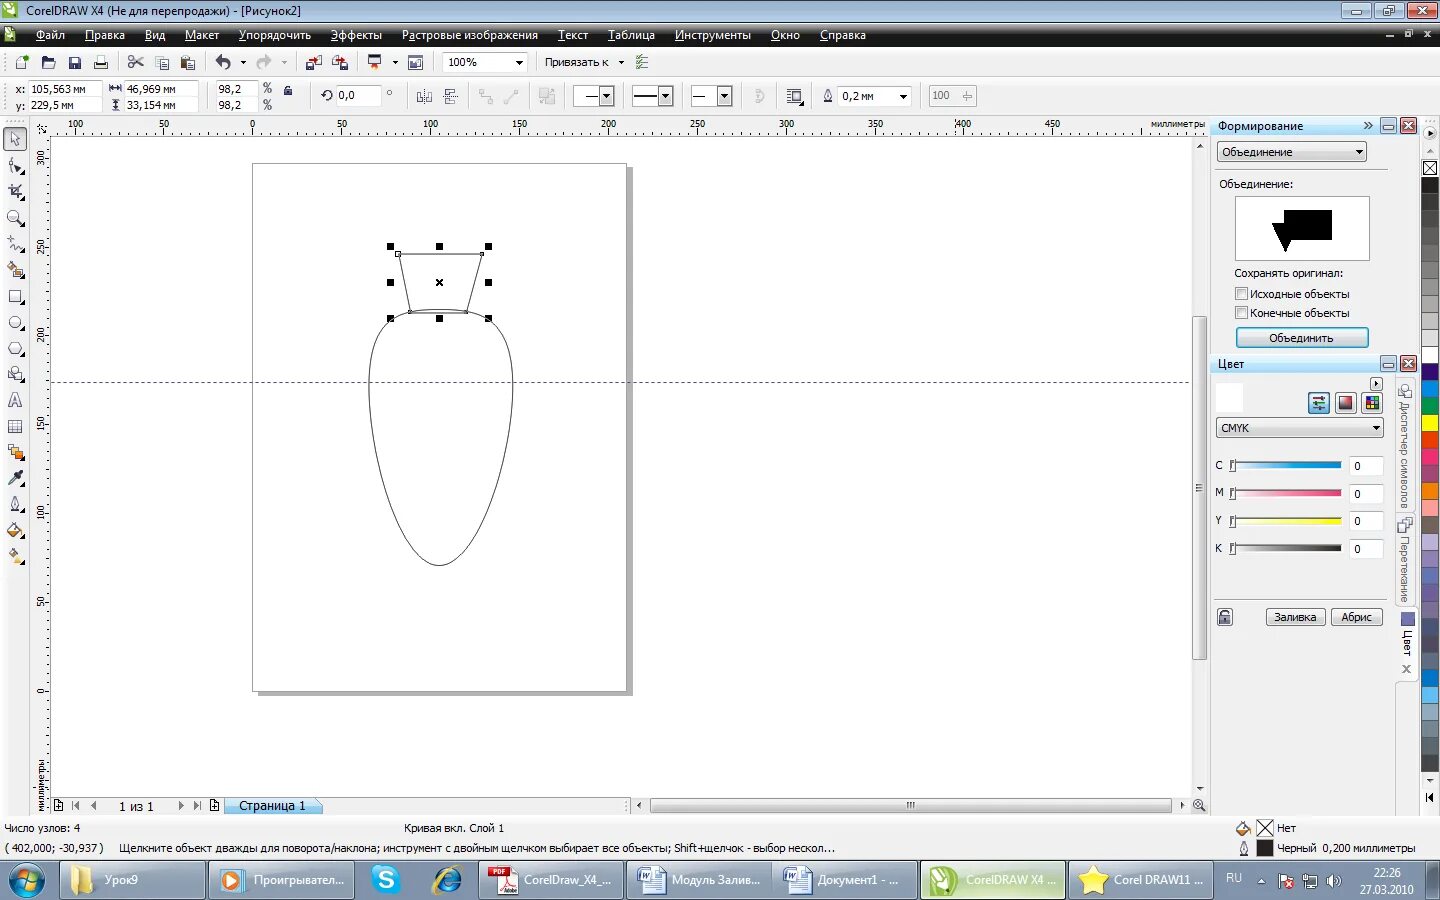Viewport: 1440px width, 900px height.
Task: Open the Файл menu
Action: pyautogui.click(x=50, y=35)
